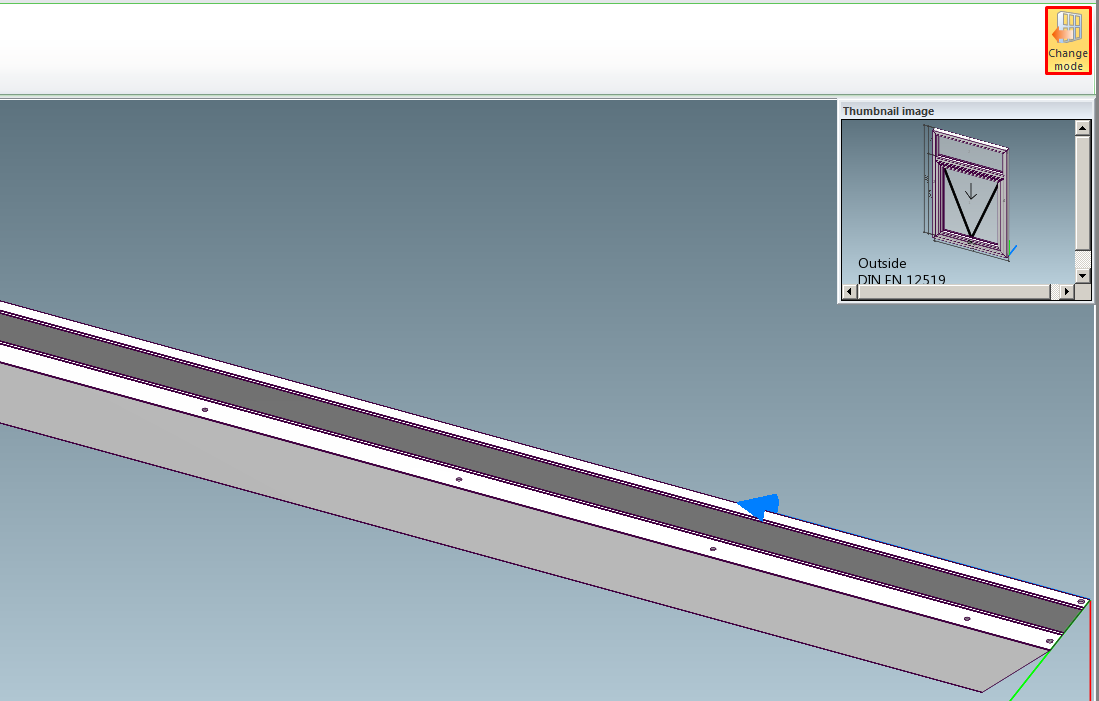Click down arrow symbol inside thumbnail window
The image size is (1099, 701).
click(x=969, y=191)
